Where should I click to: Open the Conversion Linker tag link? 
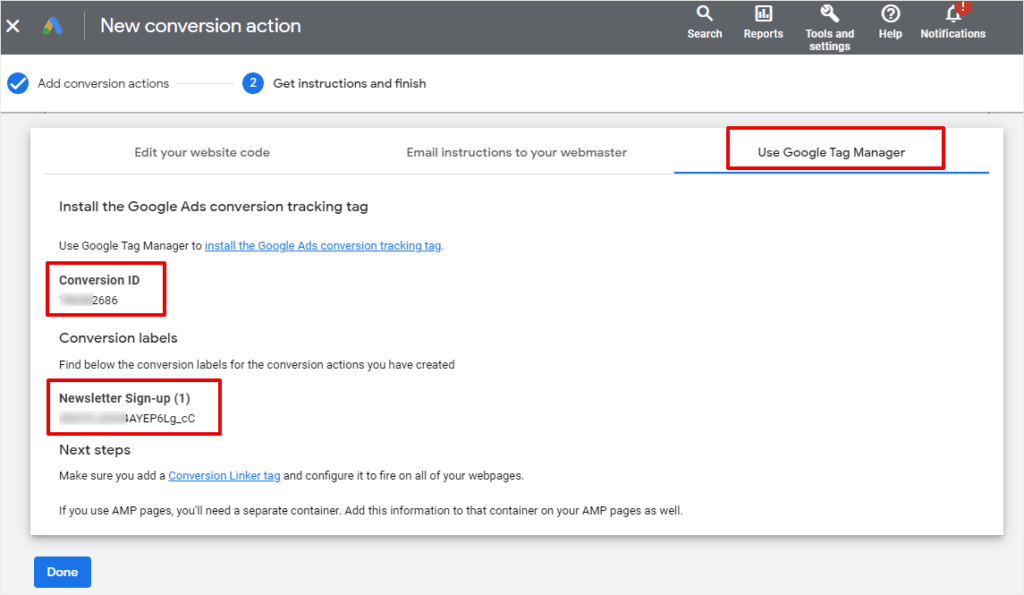[224, 475]
